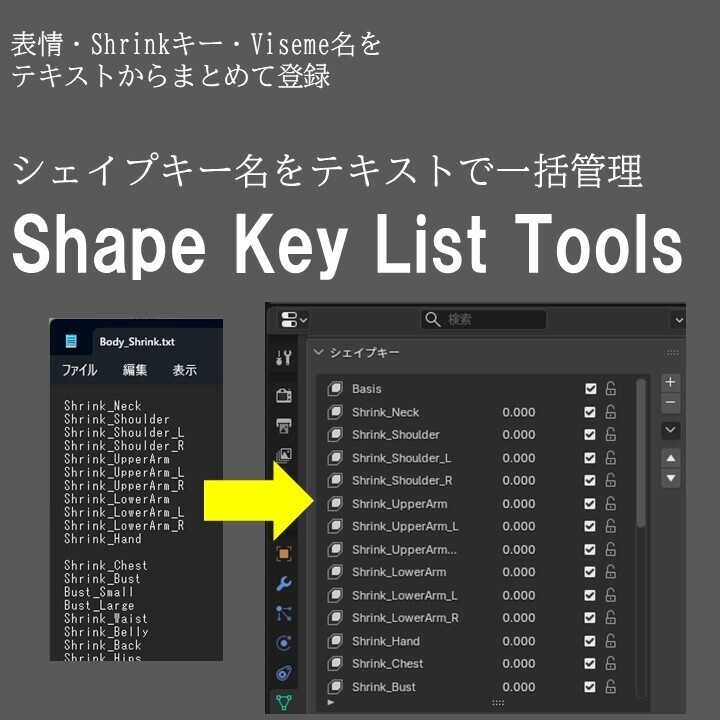Click the Shrink_Back line in Notepad
Screen dimensions: 720x720
click(x=102, y=645)
